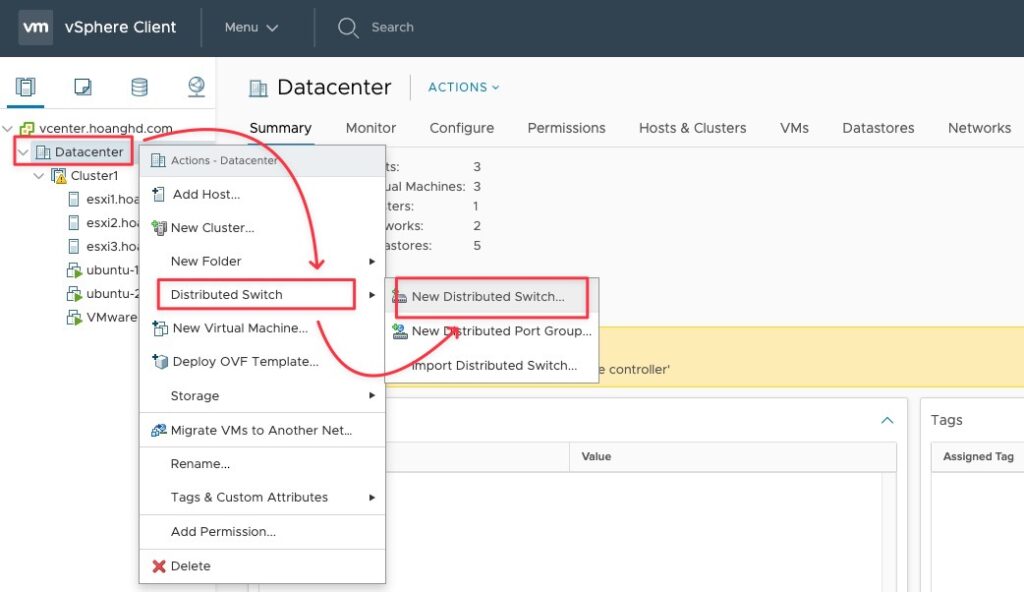Switch to the Monitor tab

pyautogui.click(x=371, y=128)
